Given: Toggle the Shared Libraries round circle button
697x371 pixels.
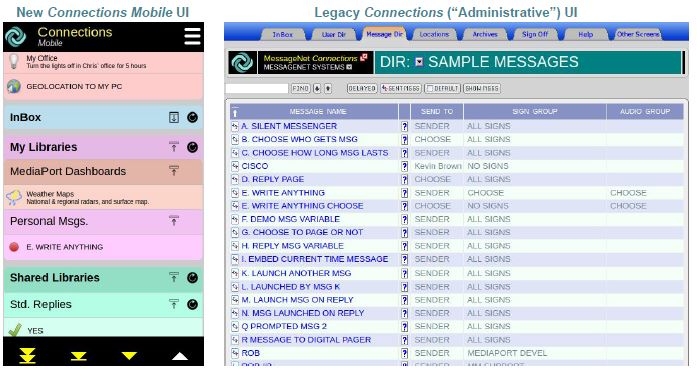Looking at the screenshot, I should (192, 278).
